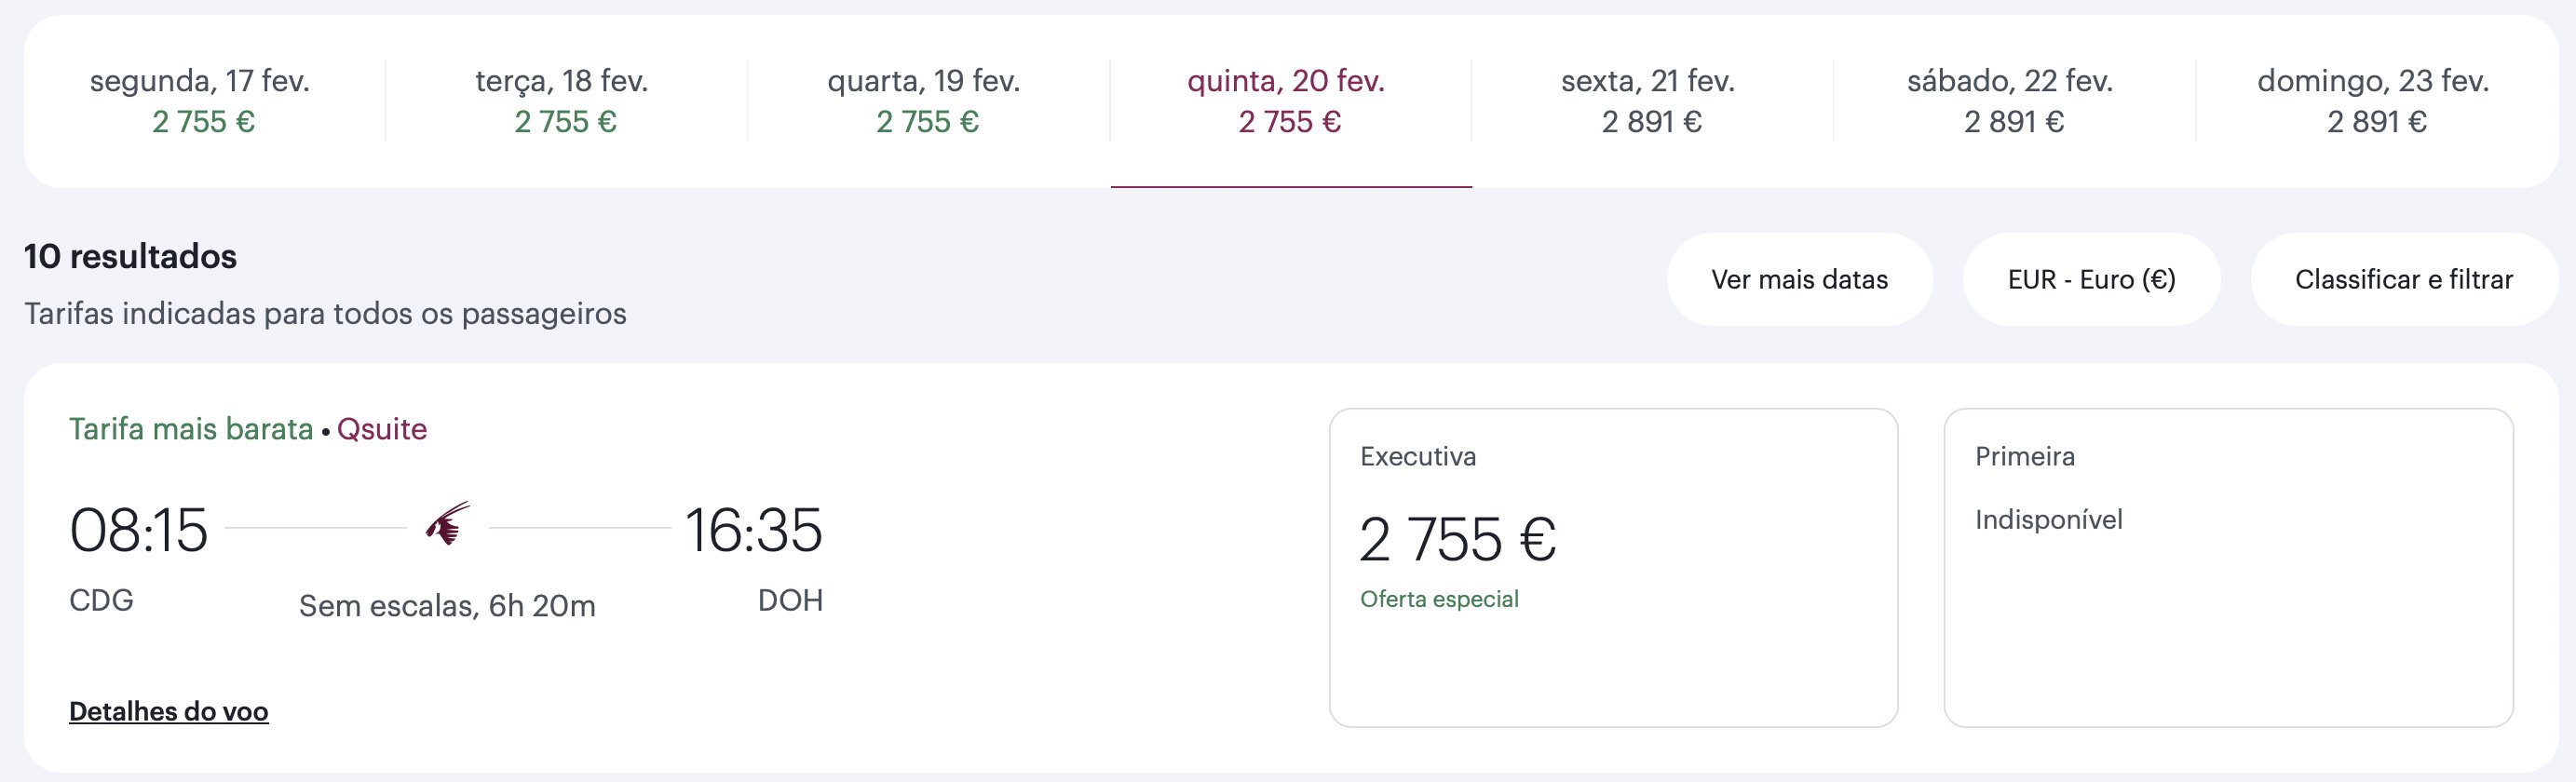Click the 08:15 departure time
The width and height of the screenshot is (2576, 782).
[x=138, y=530]
